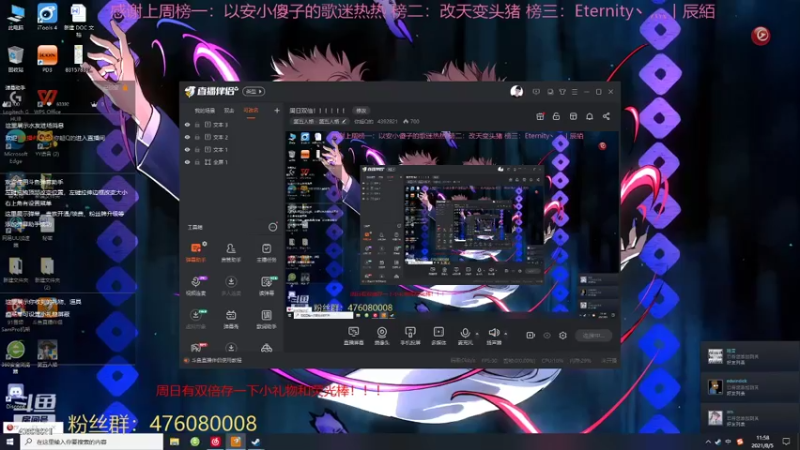
Task: Open the hamburger menu in the companion title bar
Action: 574,92
